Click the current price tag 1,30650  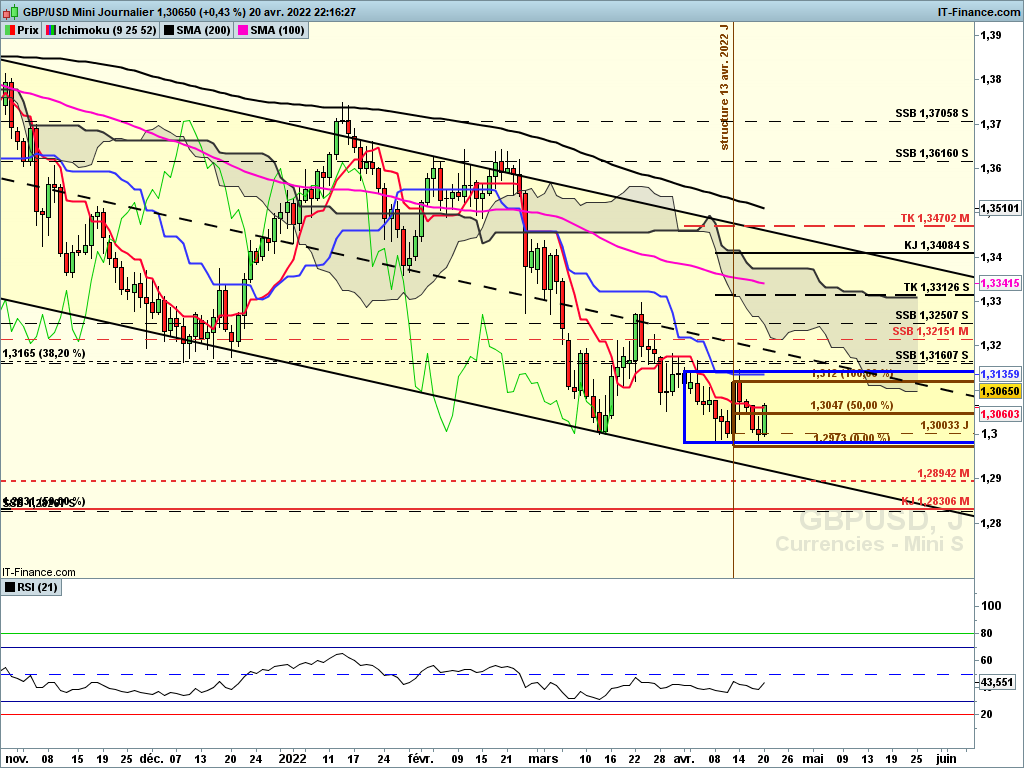(x=998, y=391)
